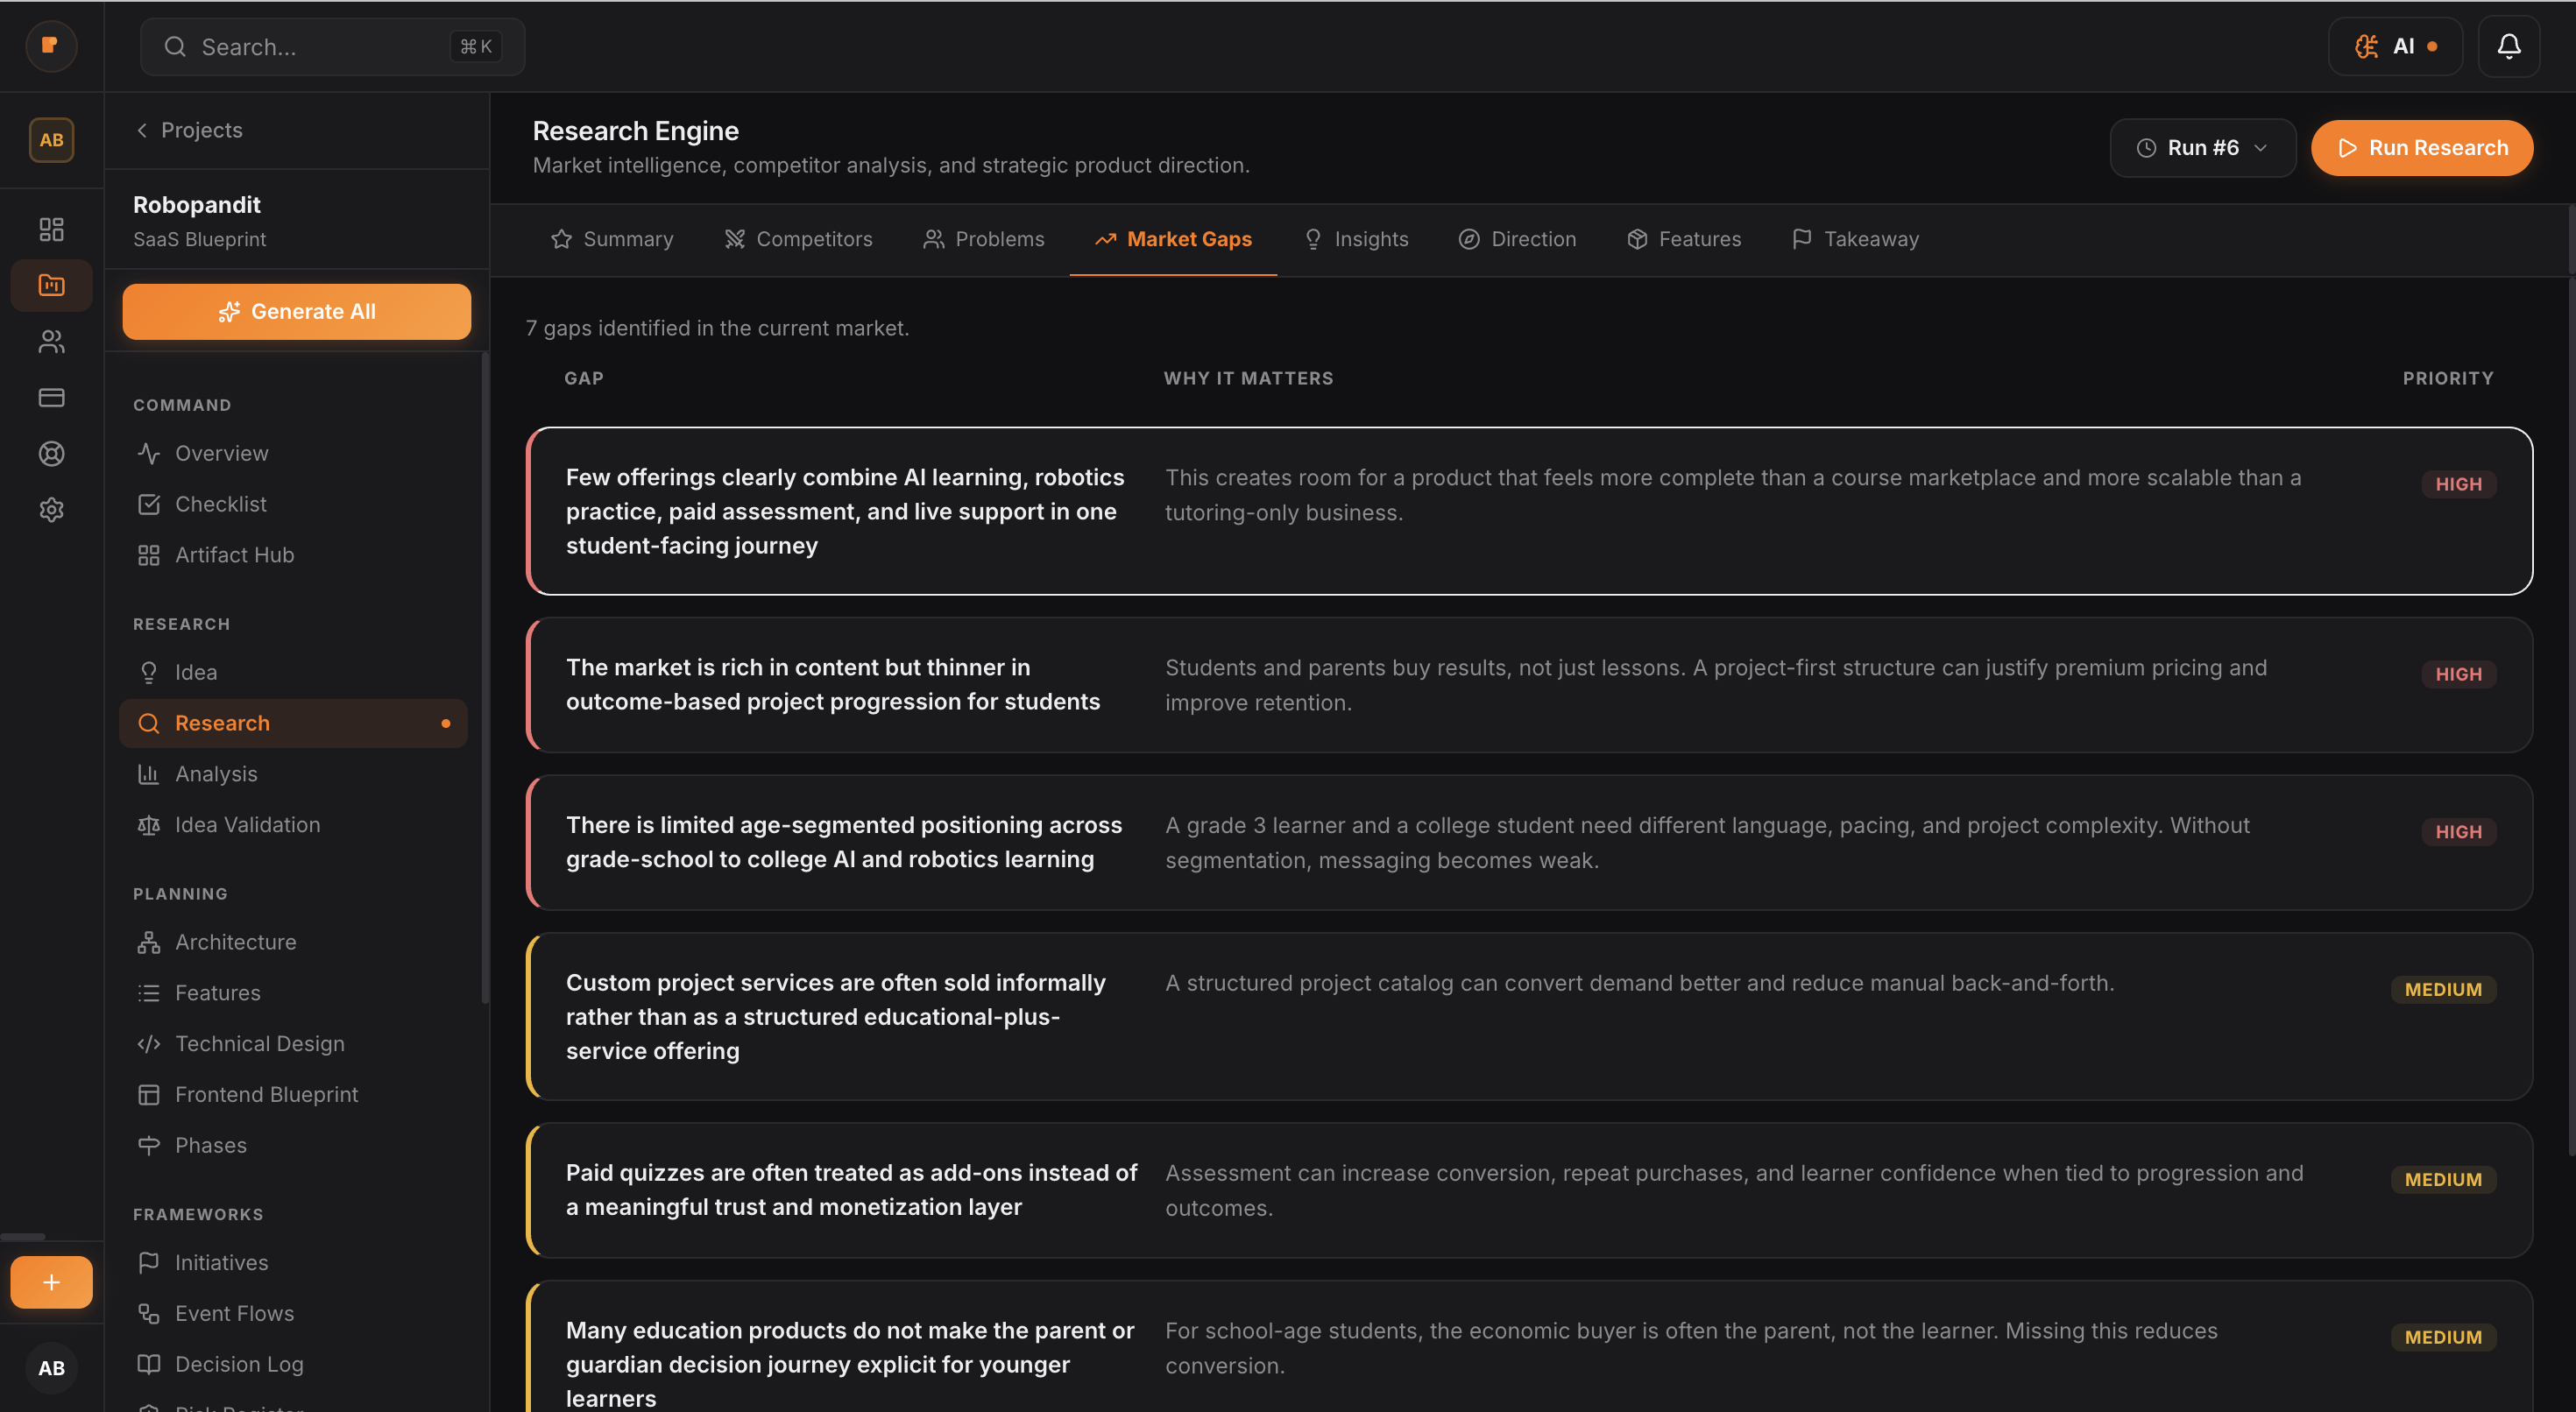Image resolution: width=2576 pixels, height=1412 pixels.
Task: Switch to the Competitors tab
Action: [798, 239]
